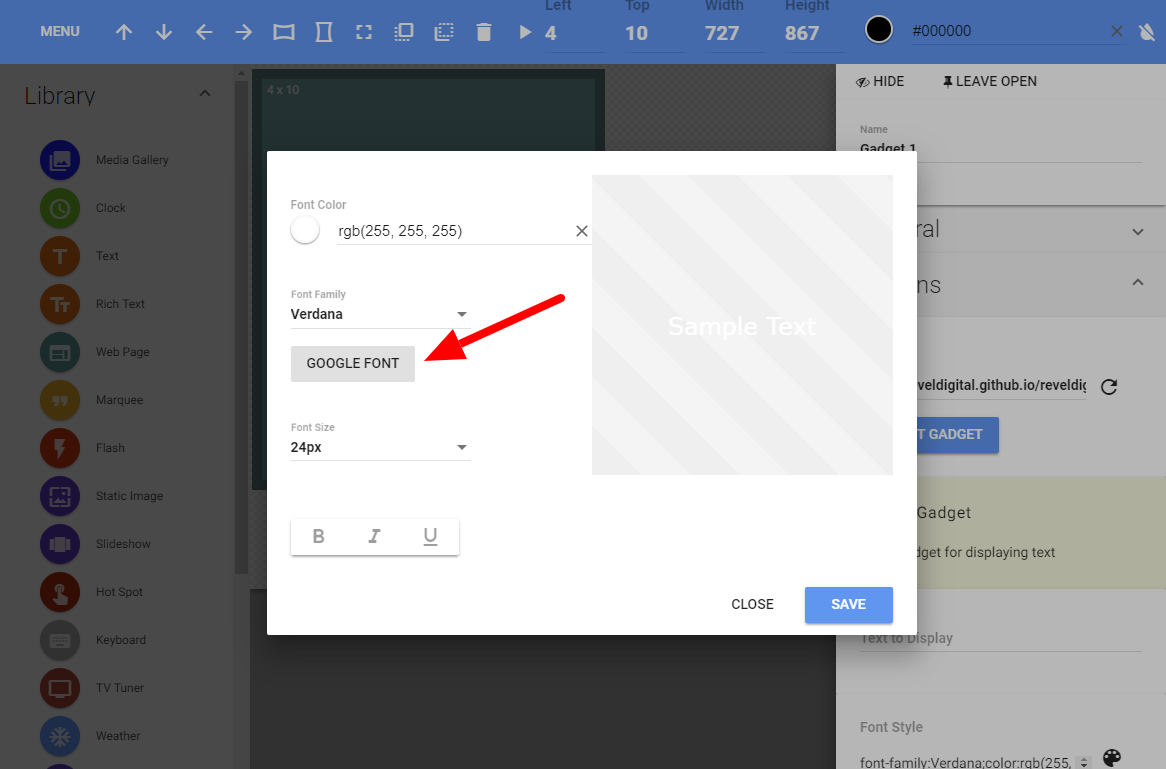The image size is (1166, 769).
Task: Select the Web Page gadget icon
Action: click(x=59, y=352)
